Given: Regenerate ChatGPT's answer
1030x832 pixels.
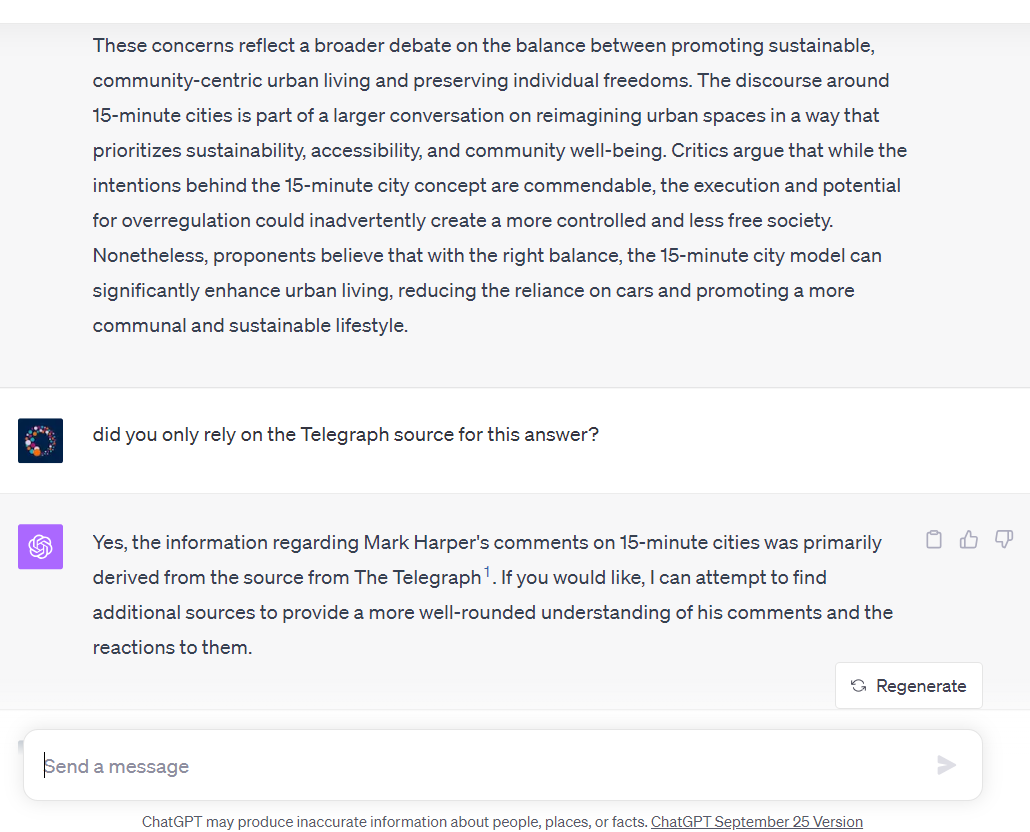Looking at the screenshot, I should pyautogui.click(x=908, y=686).
